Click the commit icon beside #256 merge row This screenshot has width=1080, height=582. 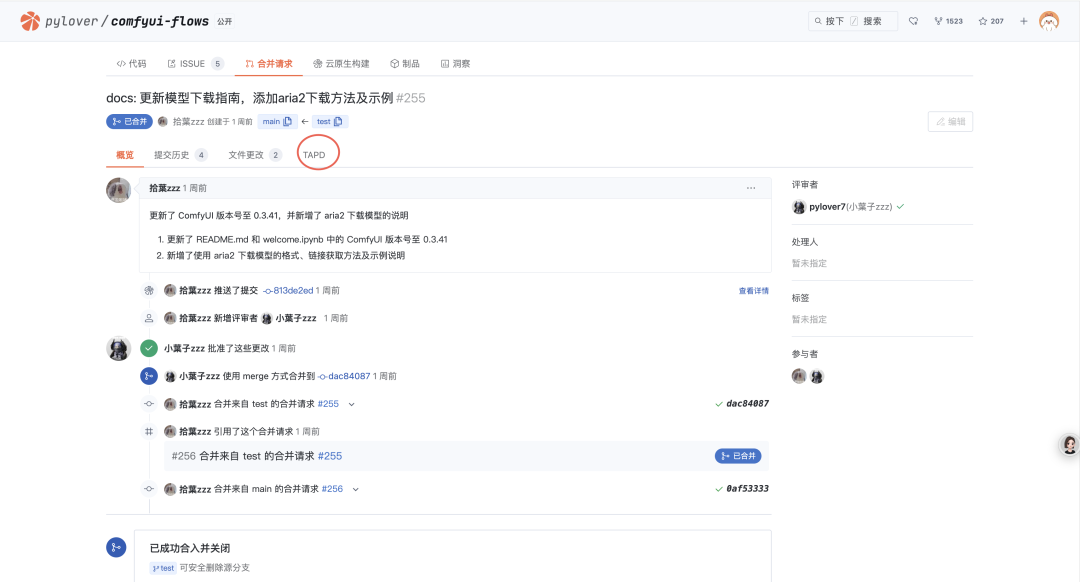point(149,489)
